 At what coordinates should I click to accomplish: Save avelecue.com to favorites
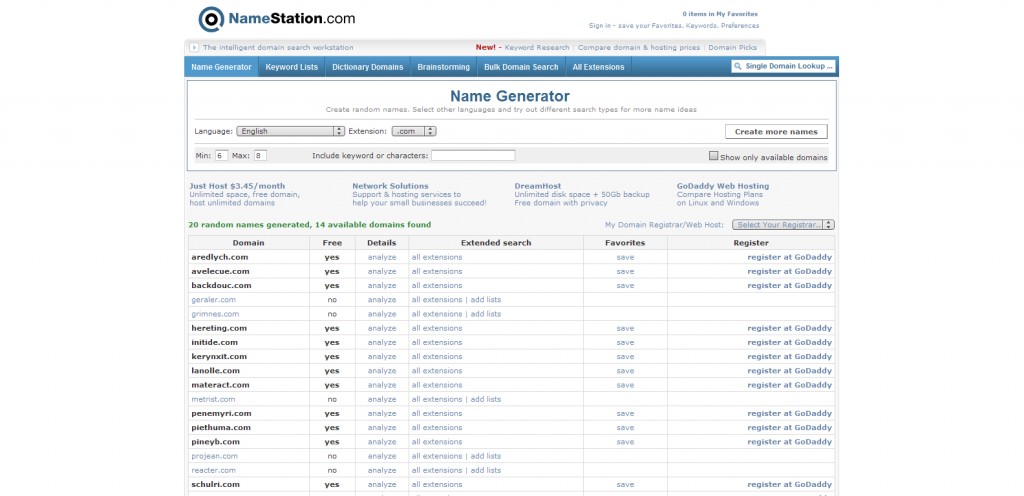pyautogui.click(x=625, y=271)
